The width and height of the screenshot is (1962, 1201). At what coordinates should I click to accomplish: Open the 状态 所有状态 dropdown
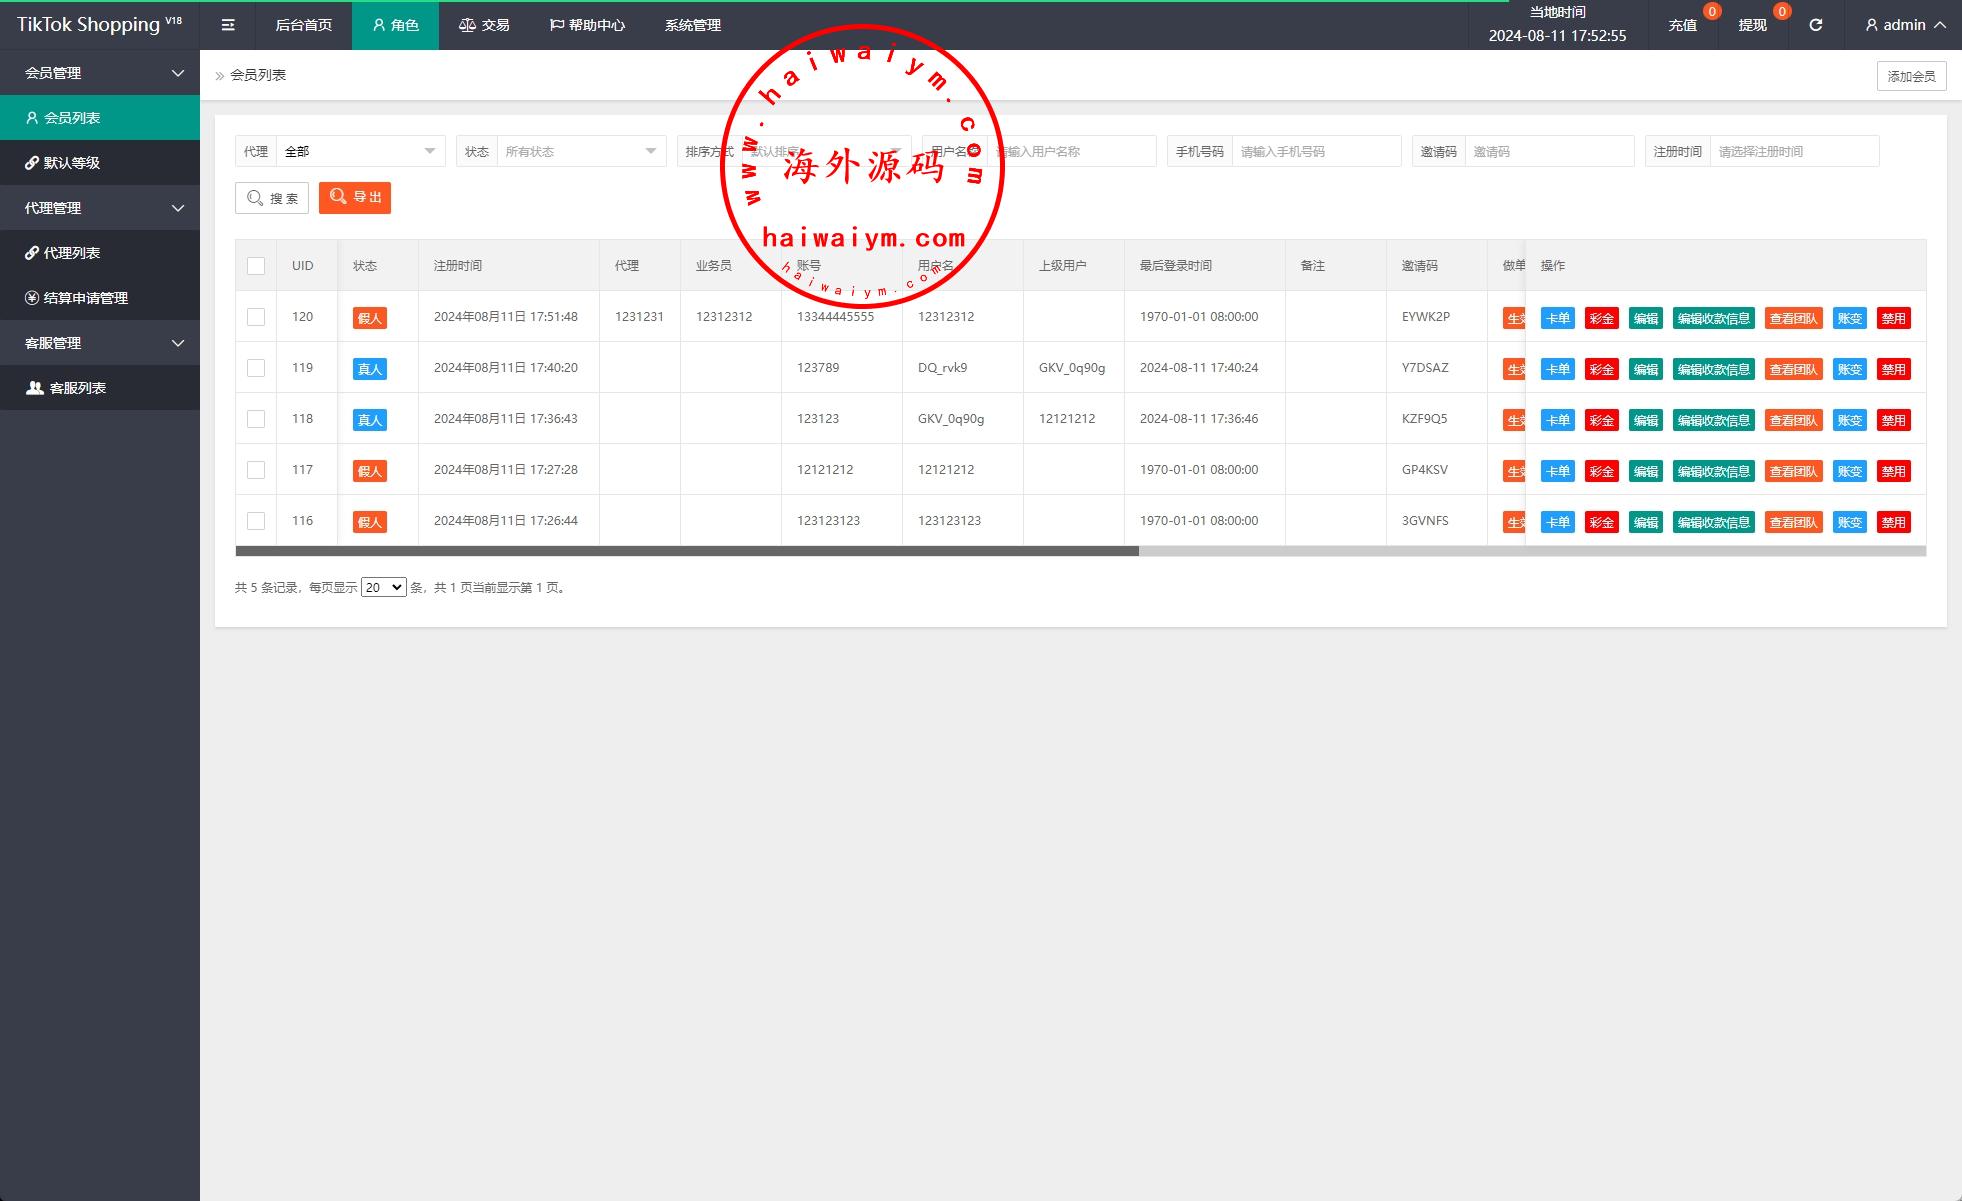coord(580,151)
